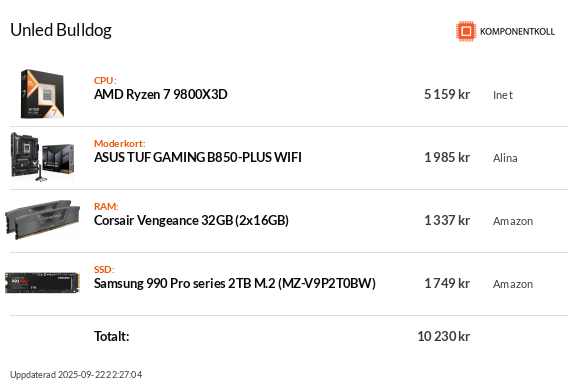Open Corsair Vengeance 32GB product link

tap(191, 221)
